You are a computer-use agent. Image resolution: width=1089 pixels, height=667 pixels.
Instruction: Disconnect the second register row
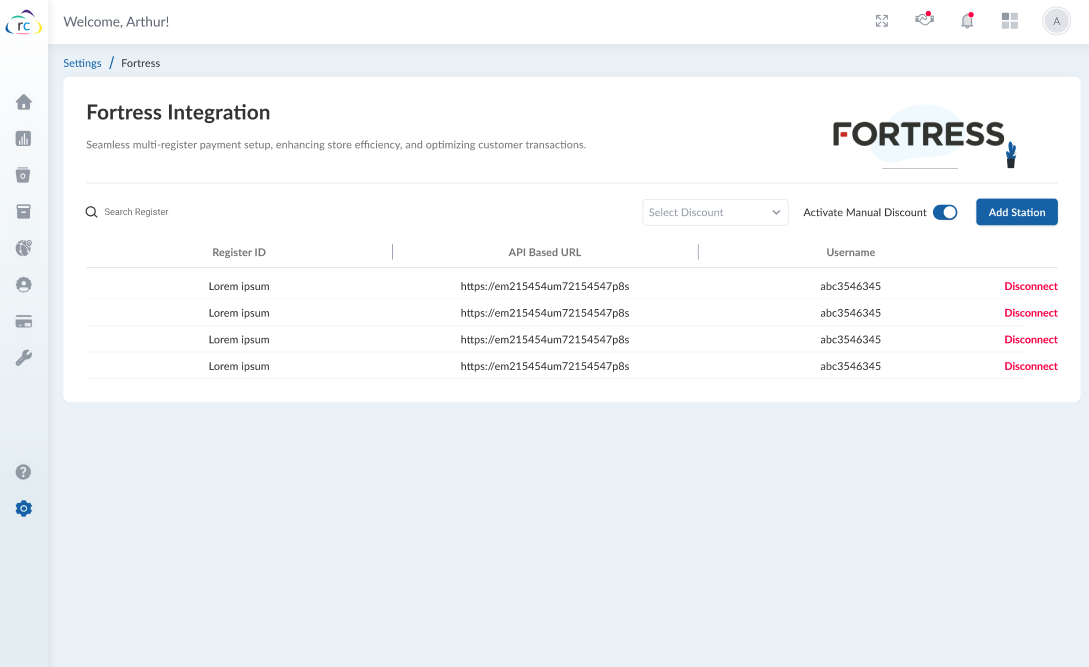coord(1031,313)
